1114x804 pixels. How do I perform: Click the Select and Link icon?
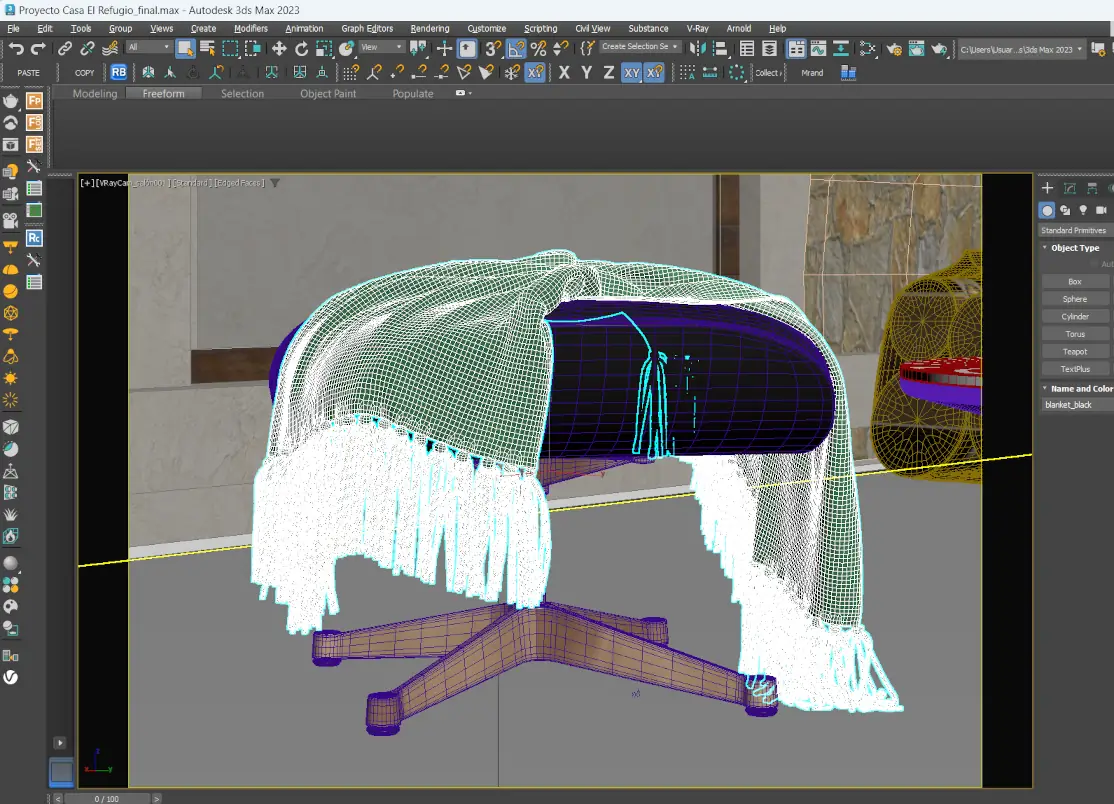[65, 48]
